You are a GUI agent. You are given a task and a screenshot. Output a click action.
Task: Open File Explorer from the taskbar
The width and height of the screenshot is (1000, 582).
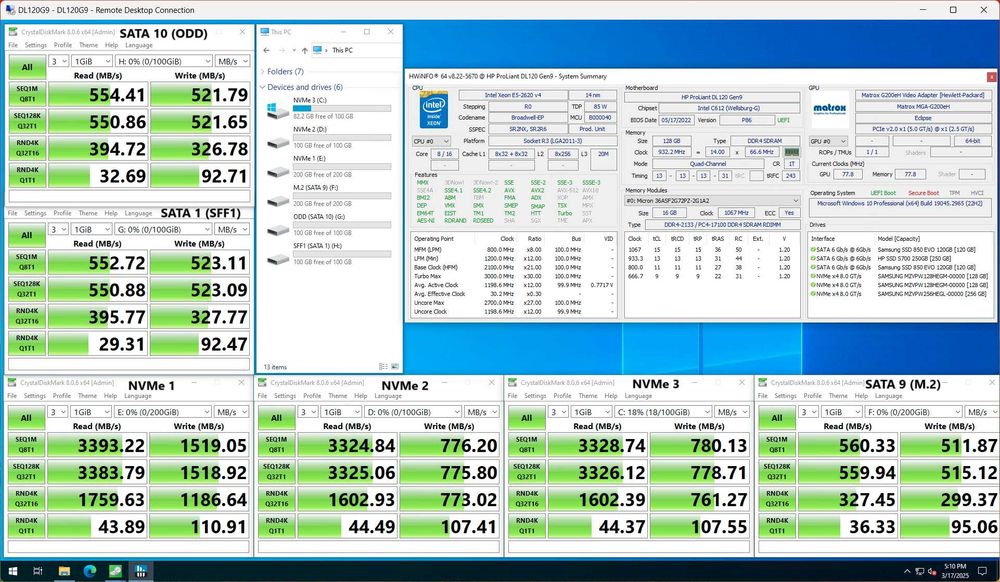pyautogui.click(x=64, y=571)
